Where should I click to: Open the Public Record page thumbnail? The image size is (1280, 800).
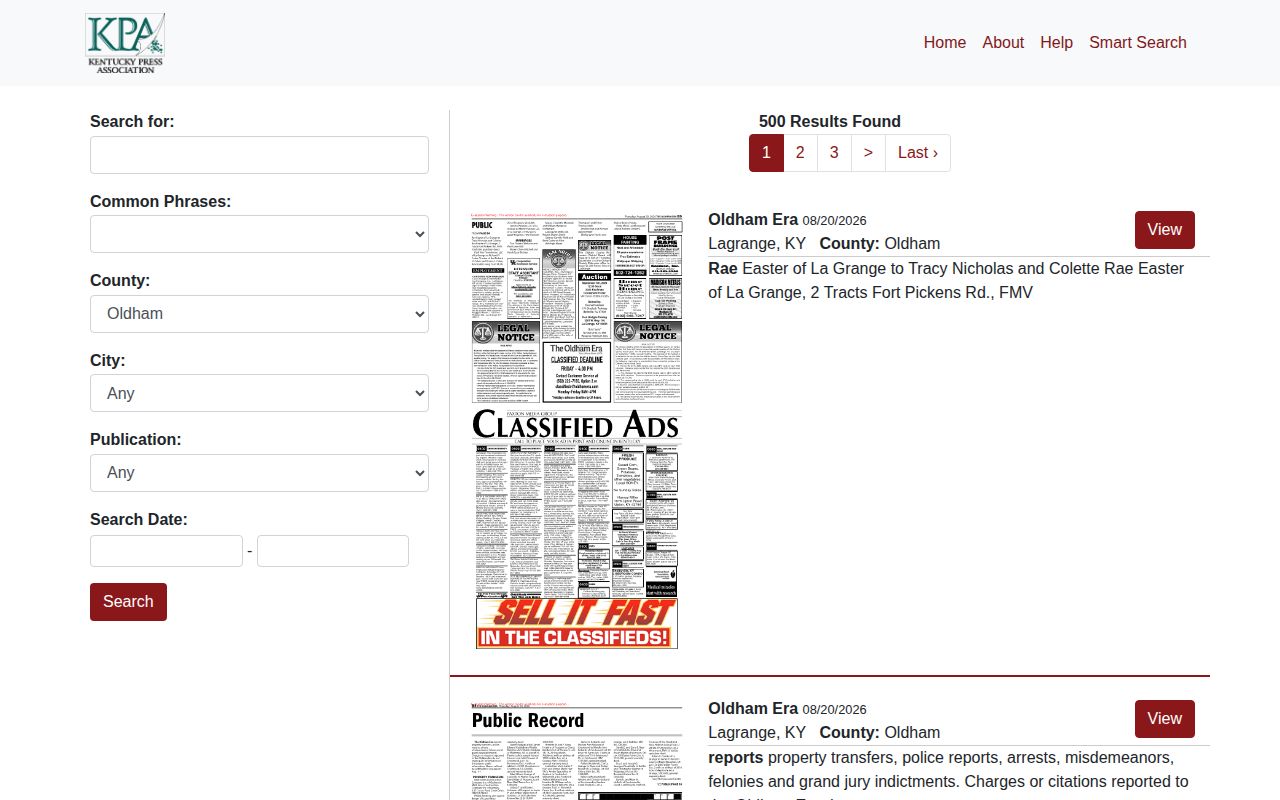pyautogui.click(x=577, y=750)
